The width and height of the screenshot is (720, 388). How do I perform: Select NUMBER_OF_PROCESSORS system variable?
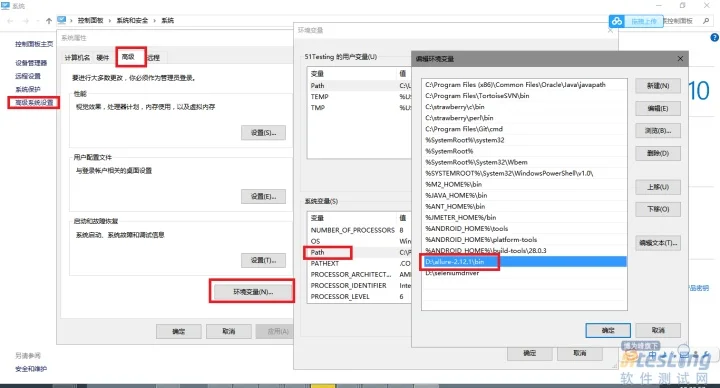pyautogui.click(x=360, y=230)
